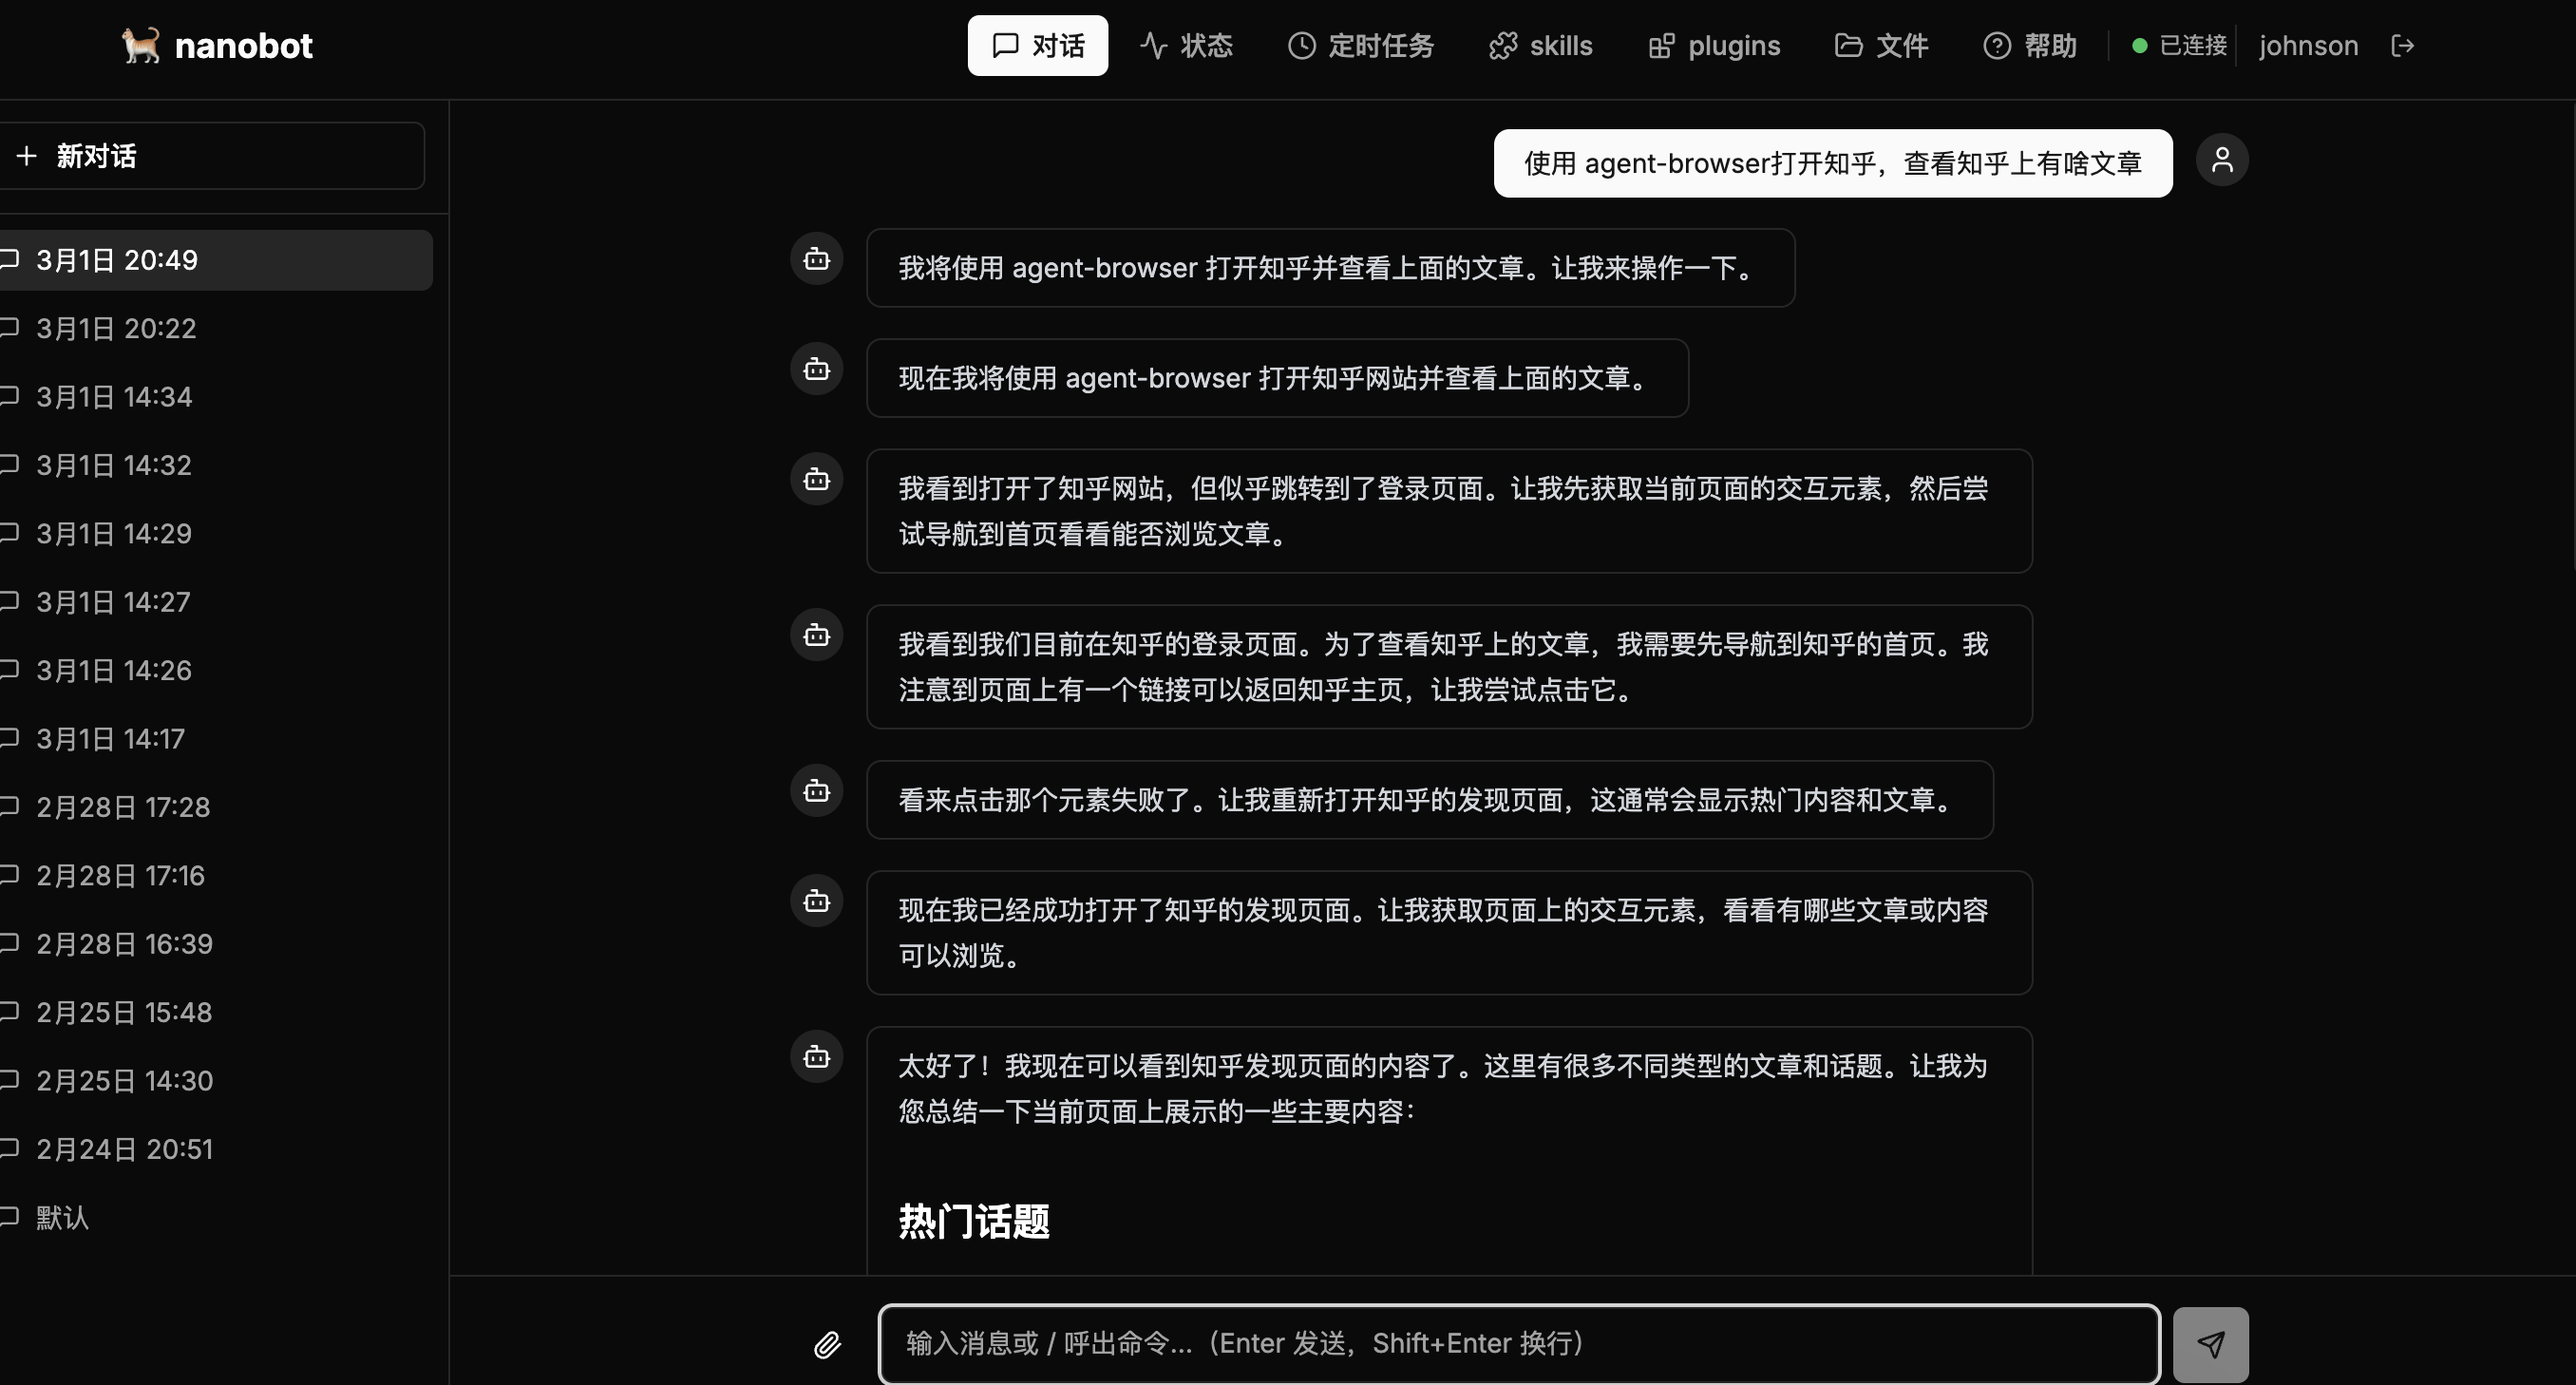Open conversation 3月1日 14:32
2576x1385 pixels.
coord(216,466)
